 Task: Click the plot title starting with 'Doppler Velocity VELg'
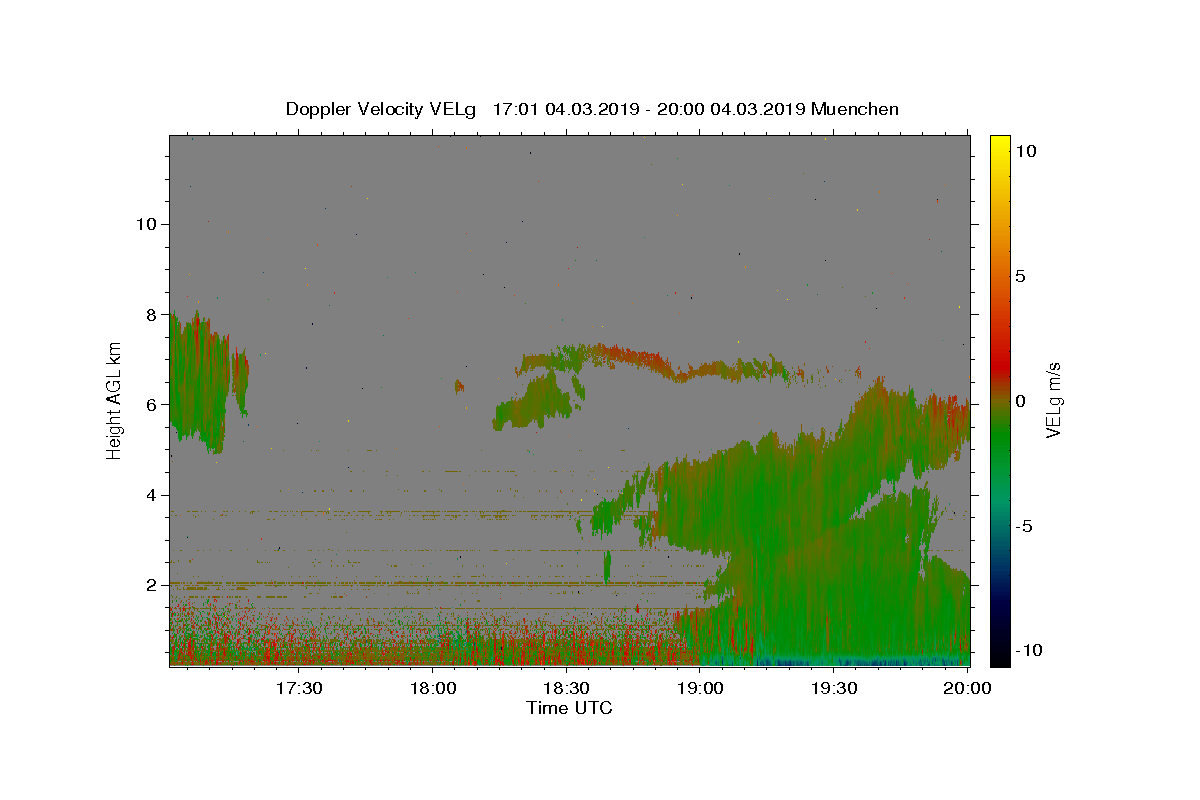tap(592, 109)
